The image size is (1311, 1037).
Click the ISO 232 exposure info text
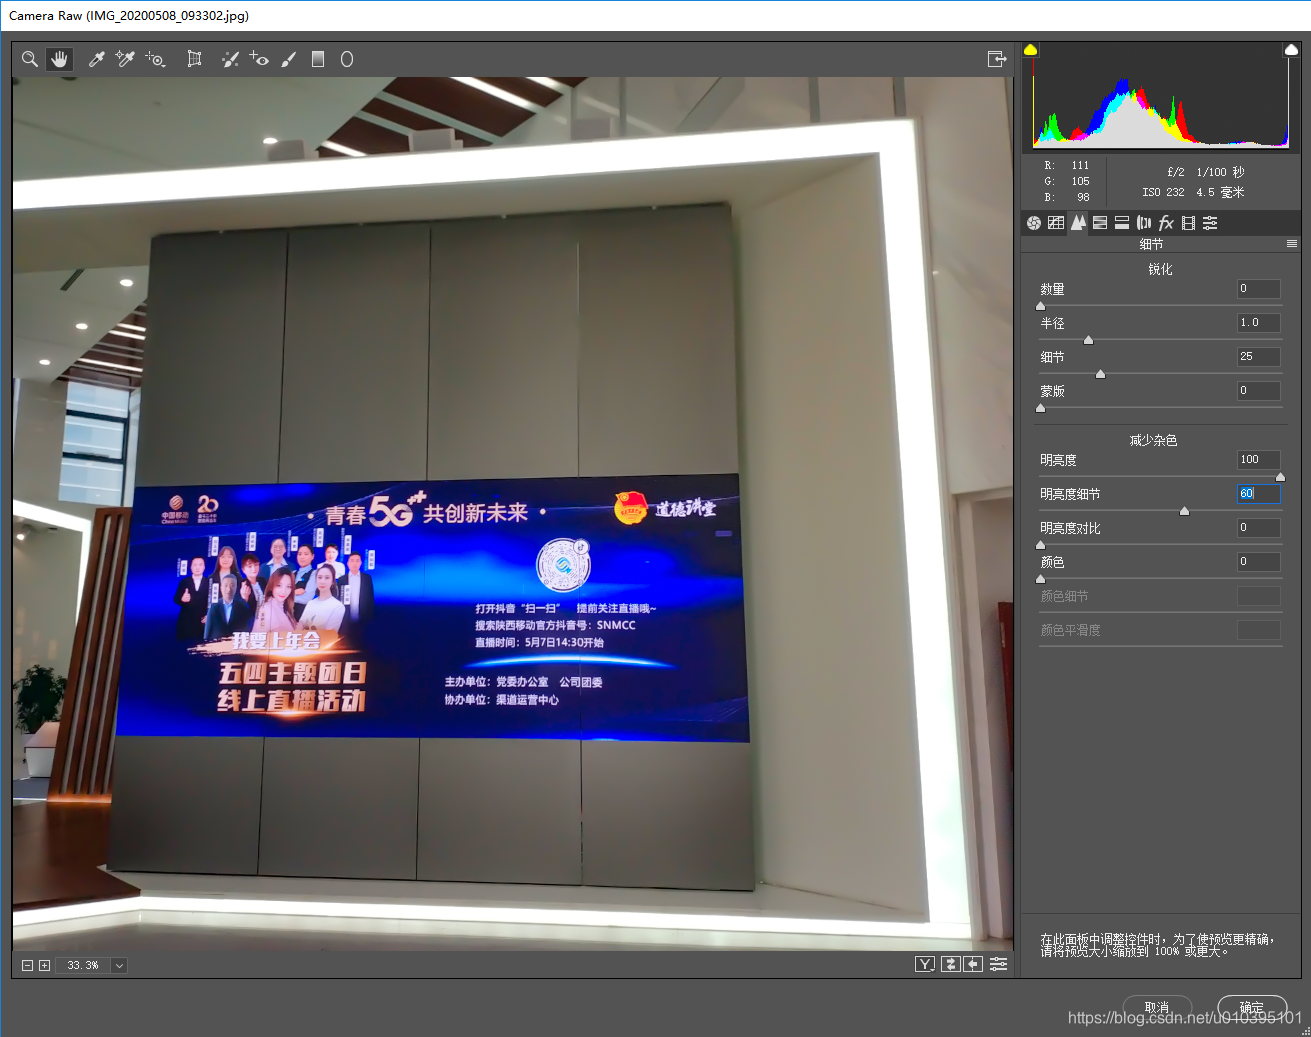[x=1163, y=193]
